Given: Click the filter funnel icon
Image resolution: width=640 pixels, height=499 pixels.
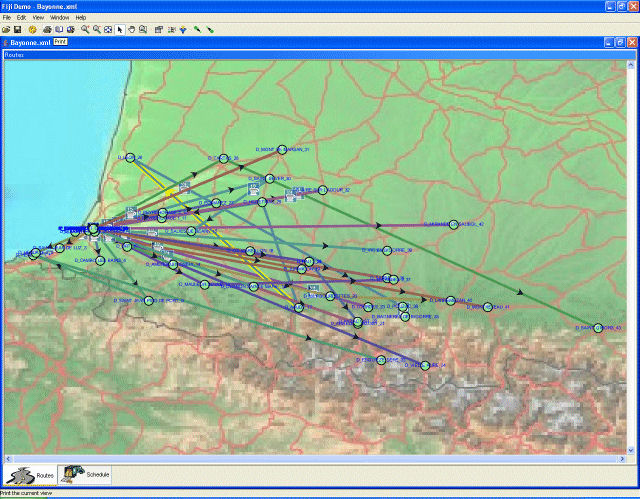Looking at the screenshot, I should click(184, 30).
